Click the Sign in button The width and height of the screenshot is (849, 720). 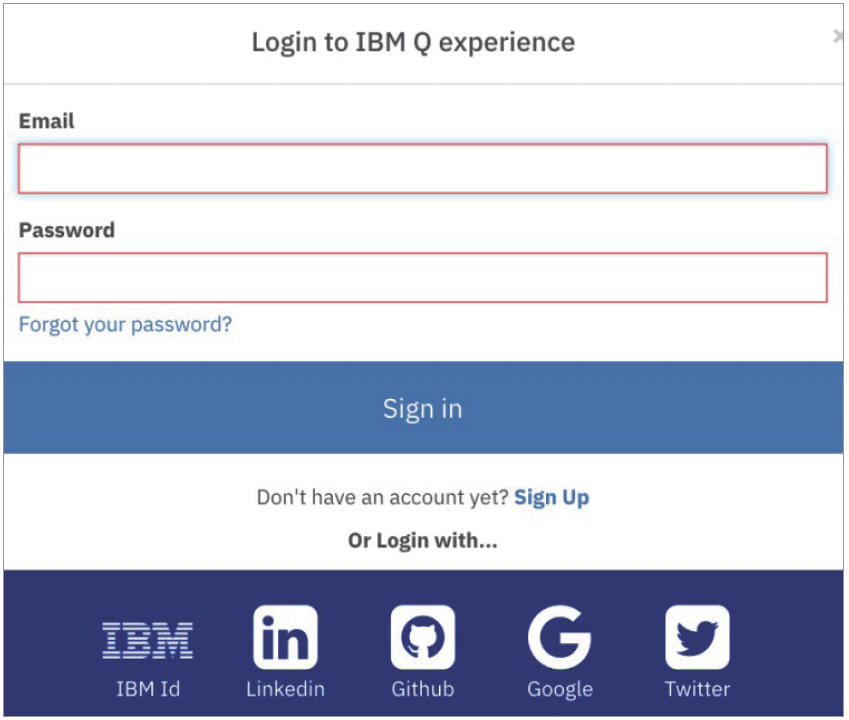423,408
